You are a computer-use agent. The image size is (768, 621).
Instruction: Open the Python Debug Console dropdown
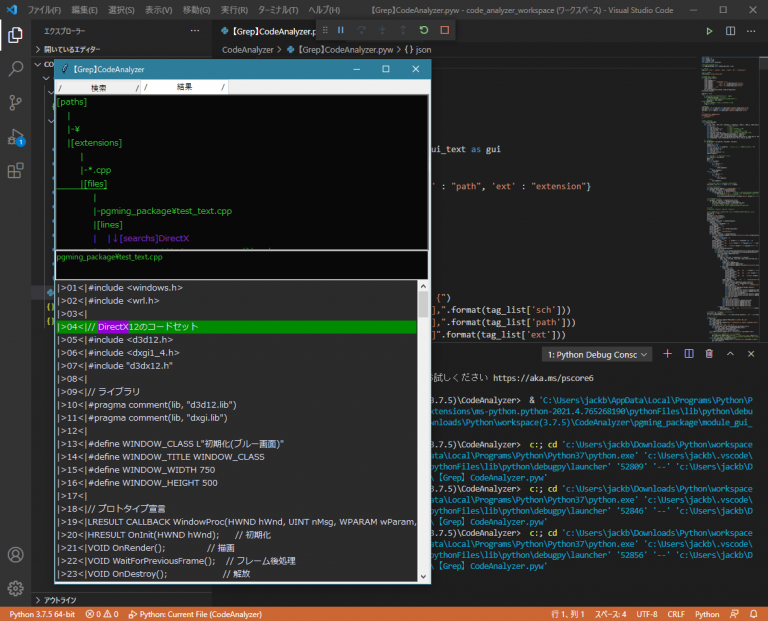point(597,354)
